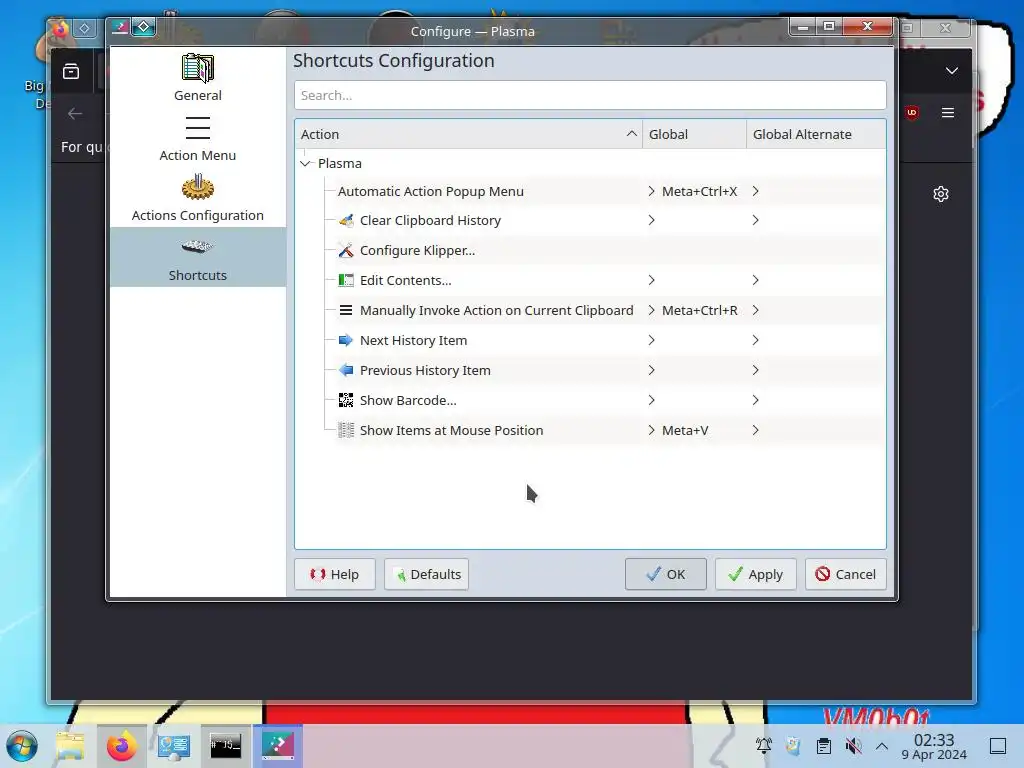Expand Global shortcut for Edit Contents
The width and height of the screenshot is (1024, 768).
651,280
